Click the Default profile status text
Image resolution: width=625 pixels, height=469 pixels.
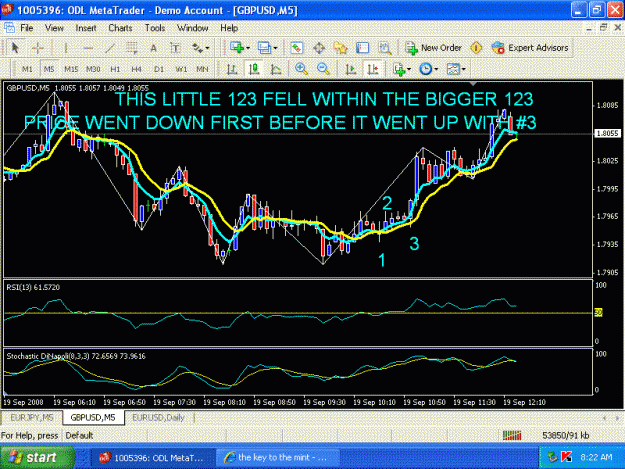click(79, 436)
